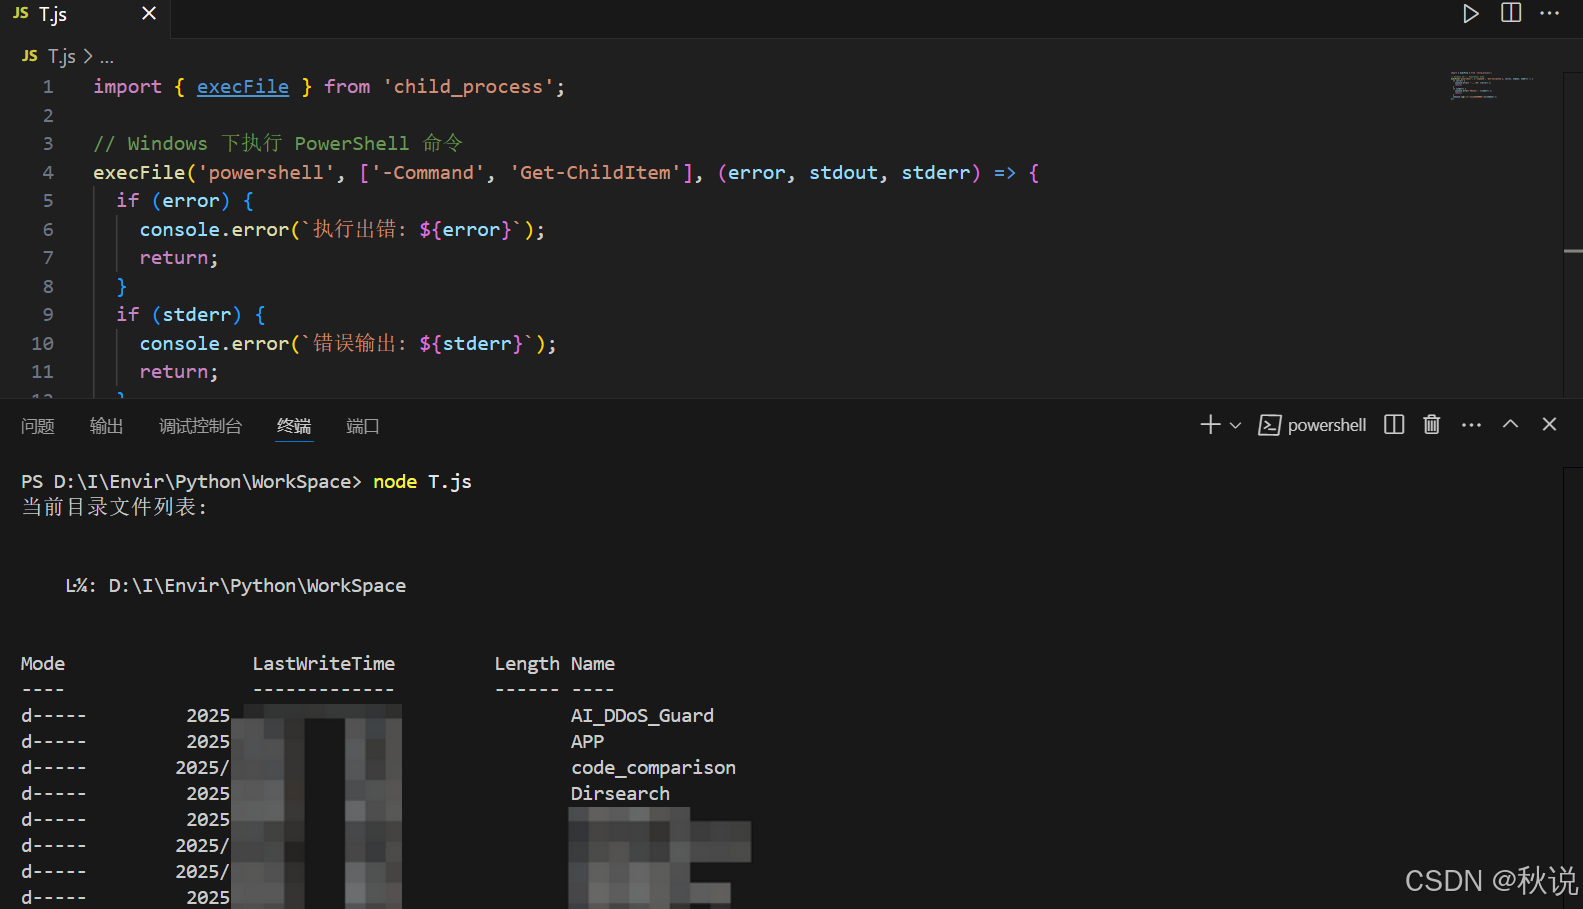This screenshot has height=909, width=1583.
Task: Click the breadcrumb ellipsis after T.js
Action: tap(107, 58)
